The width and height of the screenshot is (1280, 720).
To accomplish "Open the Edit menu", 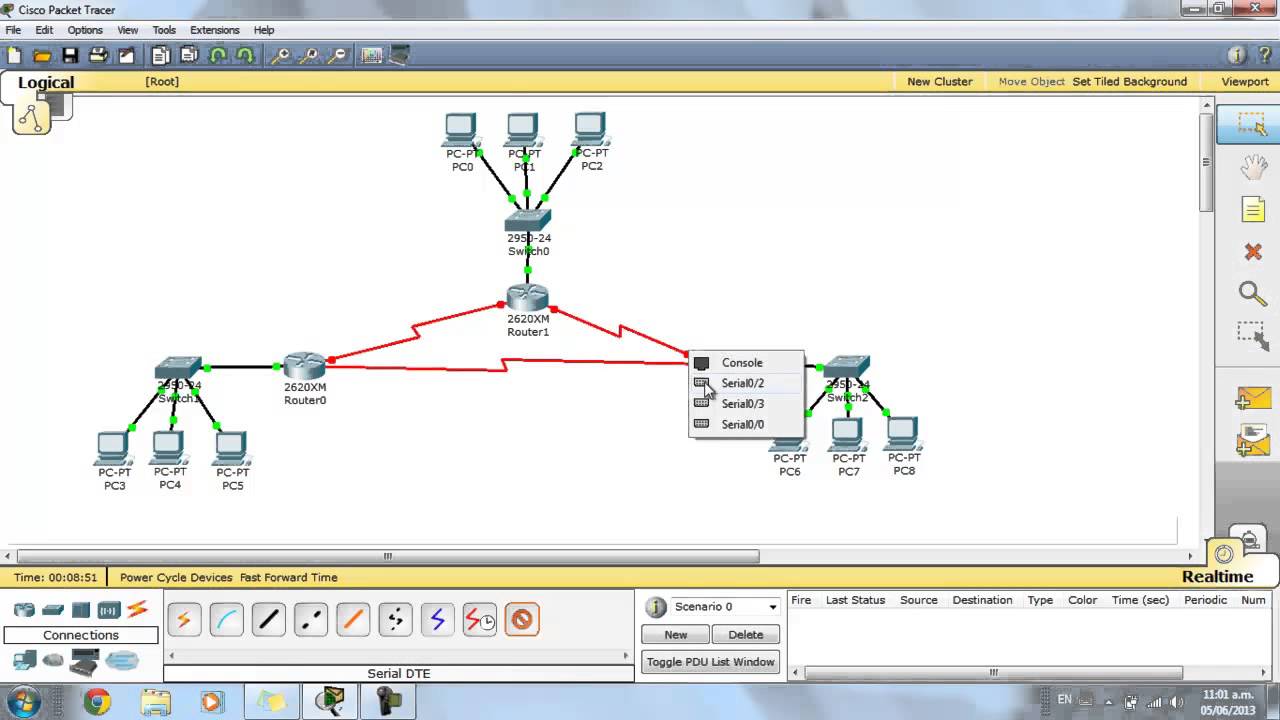I will [x=44, y=30].
